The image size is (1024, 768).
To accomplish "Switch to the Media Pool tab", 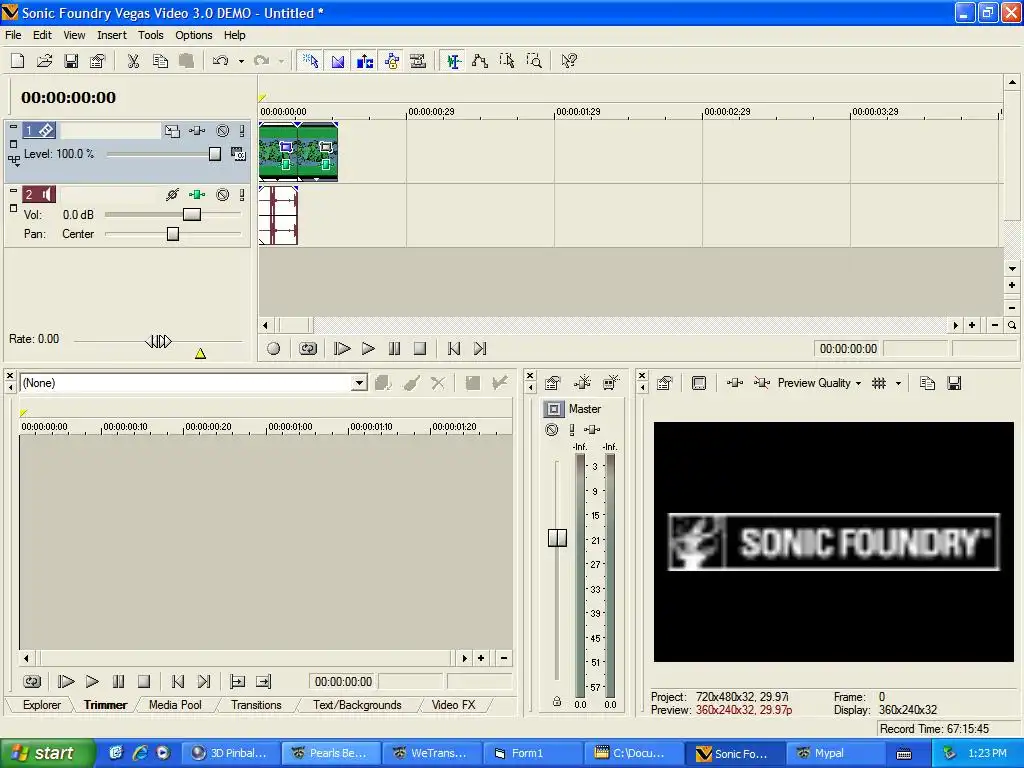I will (x=175, y=705).
